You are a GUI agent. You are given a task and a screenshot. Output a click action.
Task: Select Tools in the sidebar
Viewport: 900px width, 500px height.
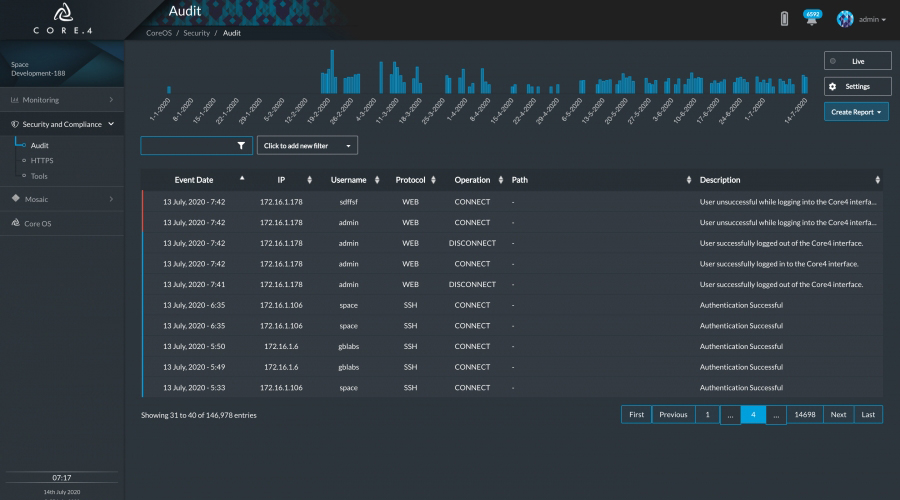point(39,176)
